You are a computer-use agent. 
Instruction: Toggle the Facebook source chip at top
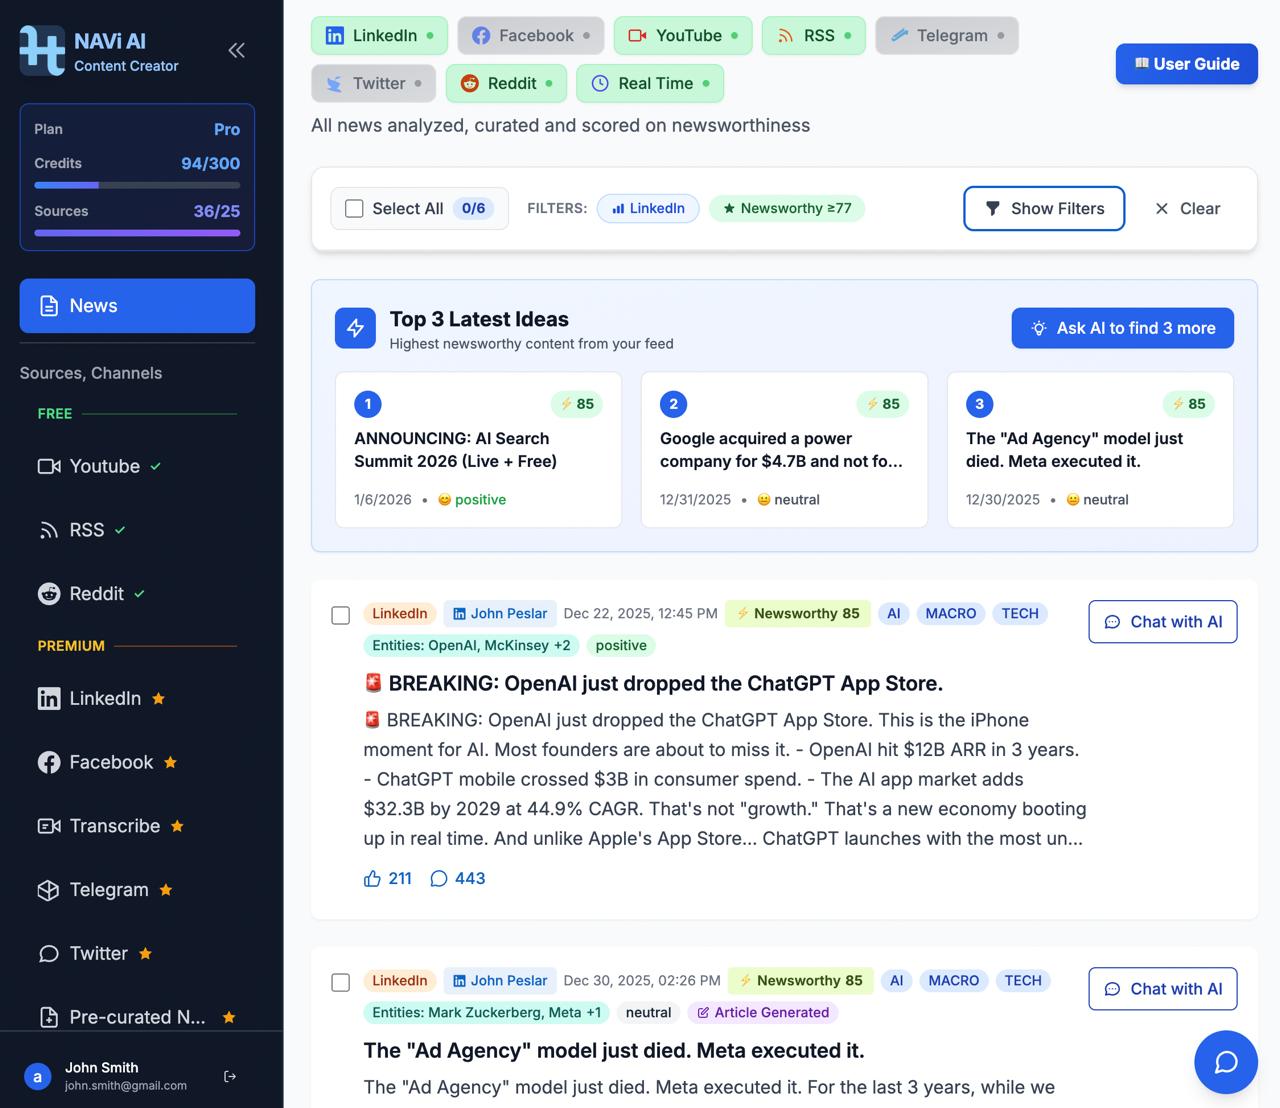(531, 35)
